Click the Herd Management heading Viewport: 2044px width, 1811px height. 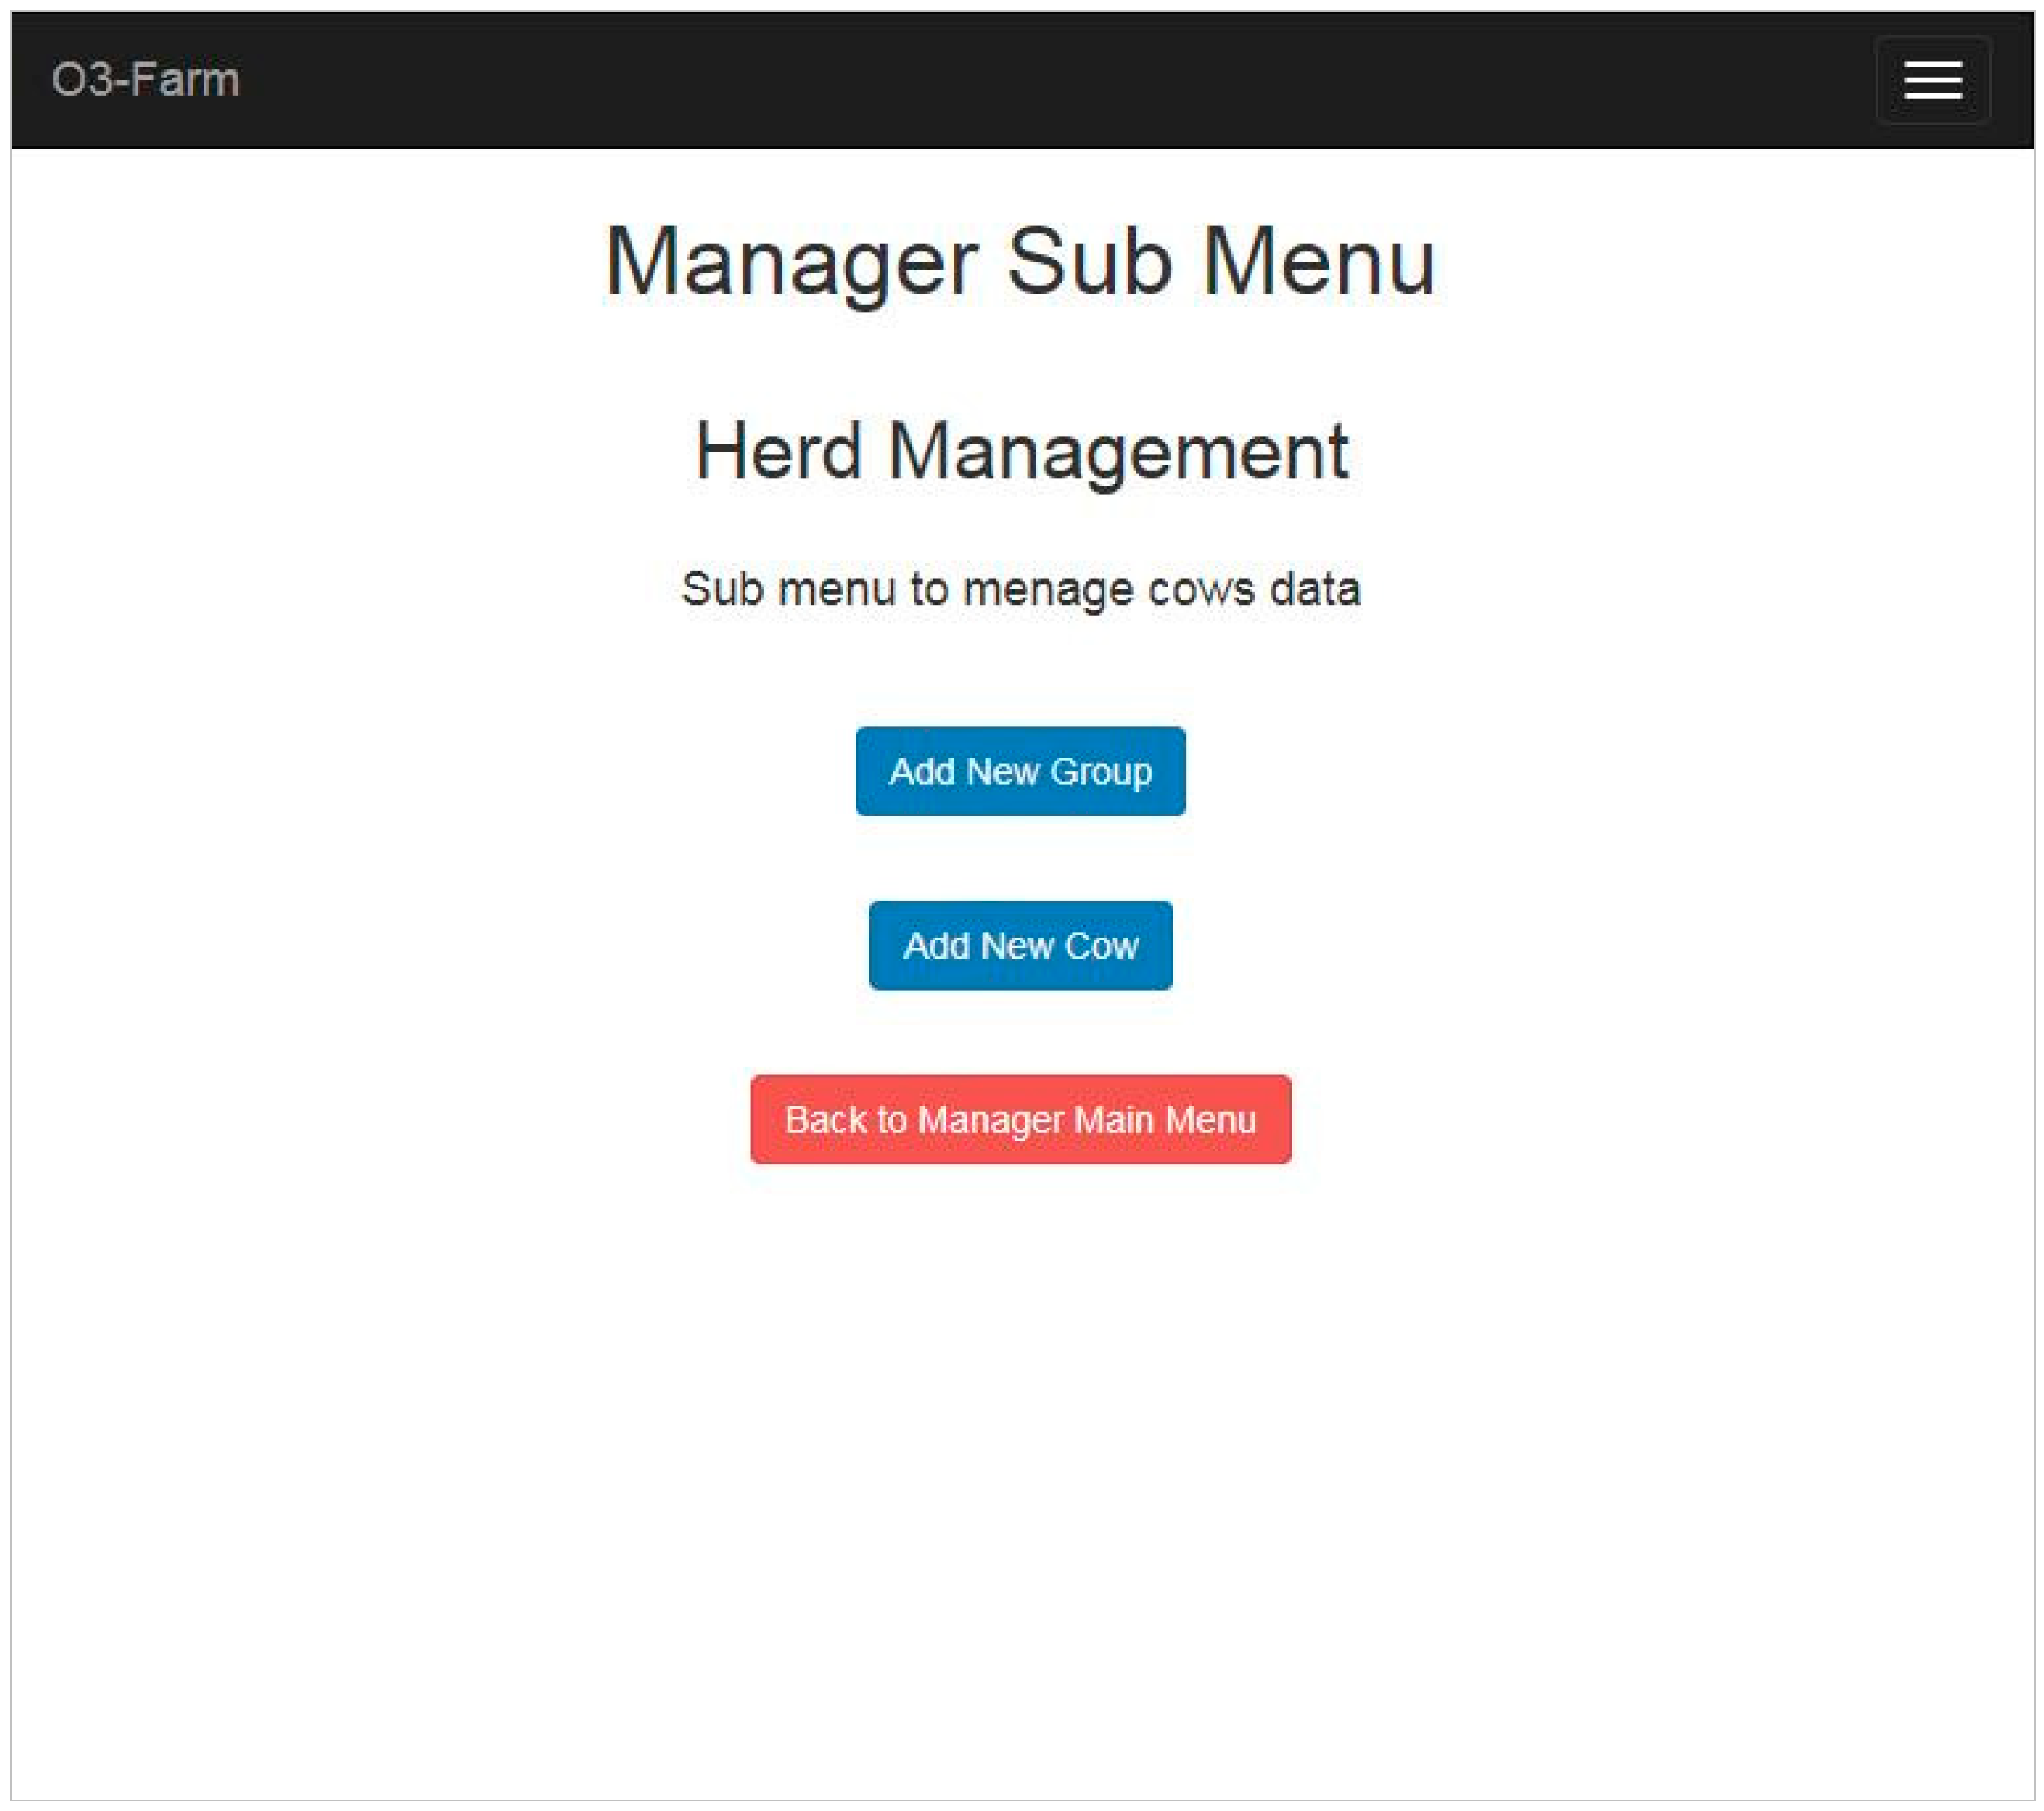[1020, 451]
